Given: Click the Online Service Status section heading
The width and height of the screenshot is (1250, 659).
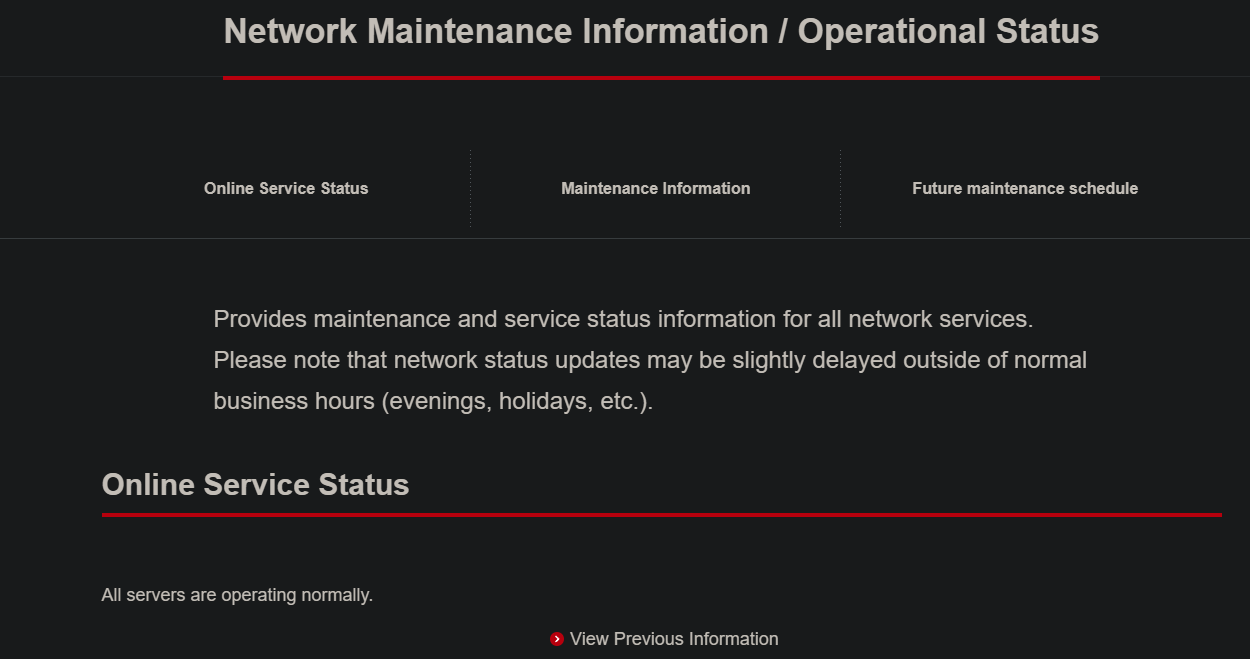Looking at the screenshot, I should (255, 484).
